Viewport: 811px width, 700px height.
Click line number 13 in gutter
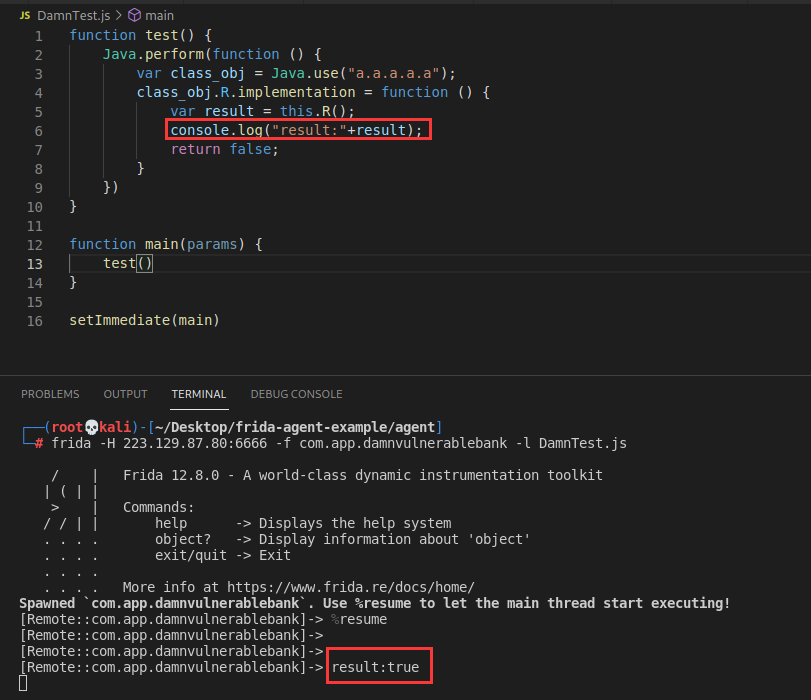click(35, 264)
